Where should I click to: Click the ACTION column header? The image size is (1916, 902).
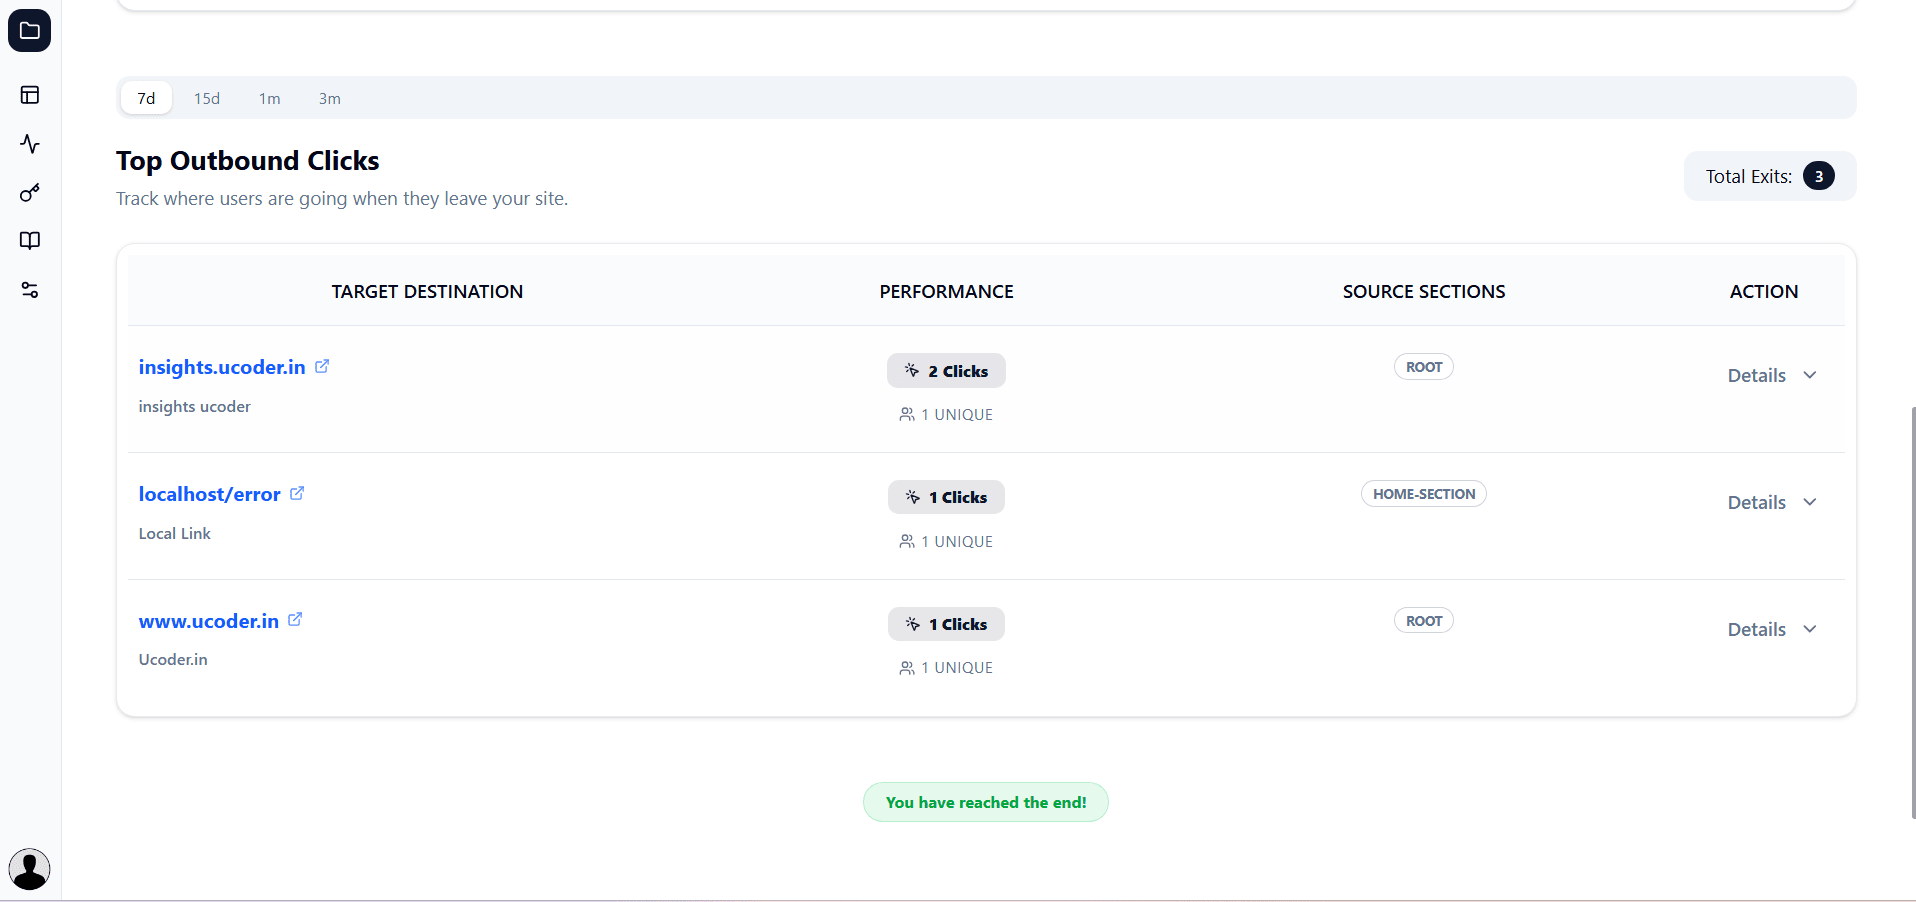point(1764,291)
